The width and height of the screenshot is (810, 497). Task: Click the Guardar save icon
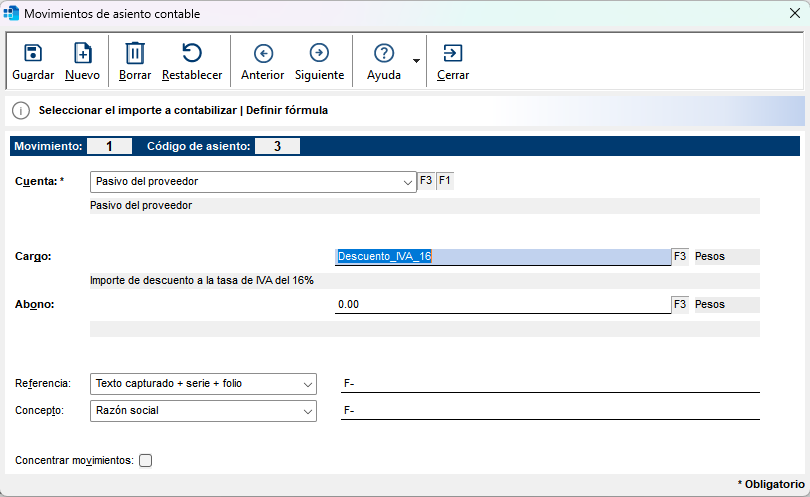tap(33, 53)
